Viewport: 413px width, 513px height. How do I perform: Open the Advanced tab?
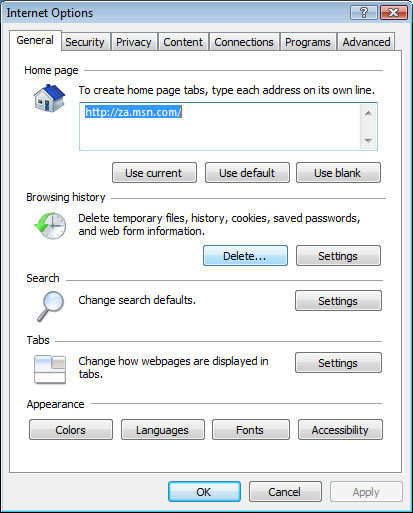pos(366,42)
